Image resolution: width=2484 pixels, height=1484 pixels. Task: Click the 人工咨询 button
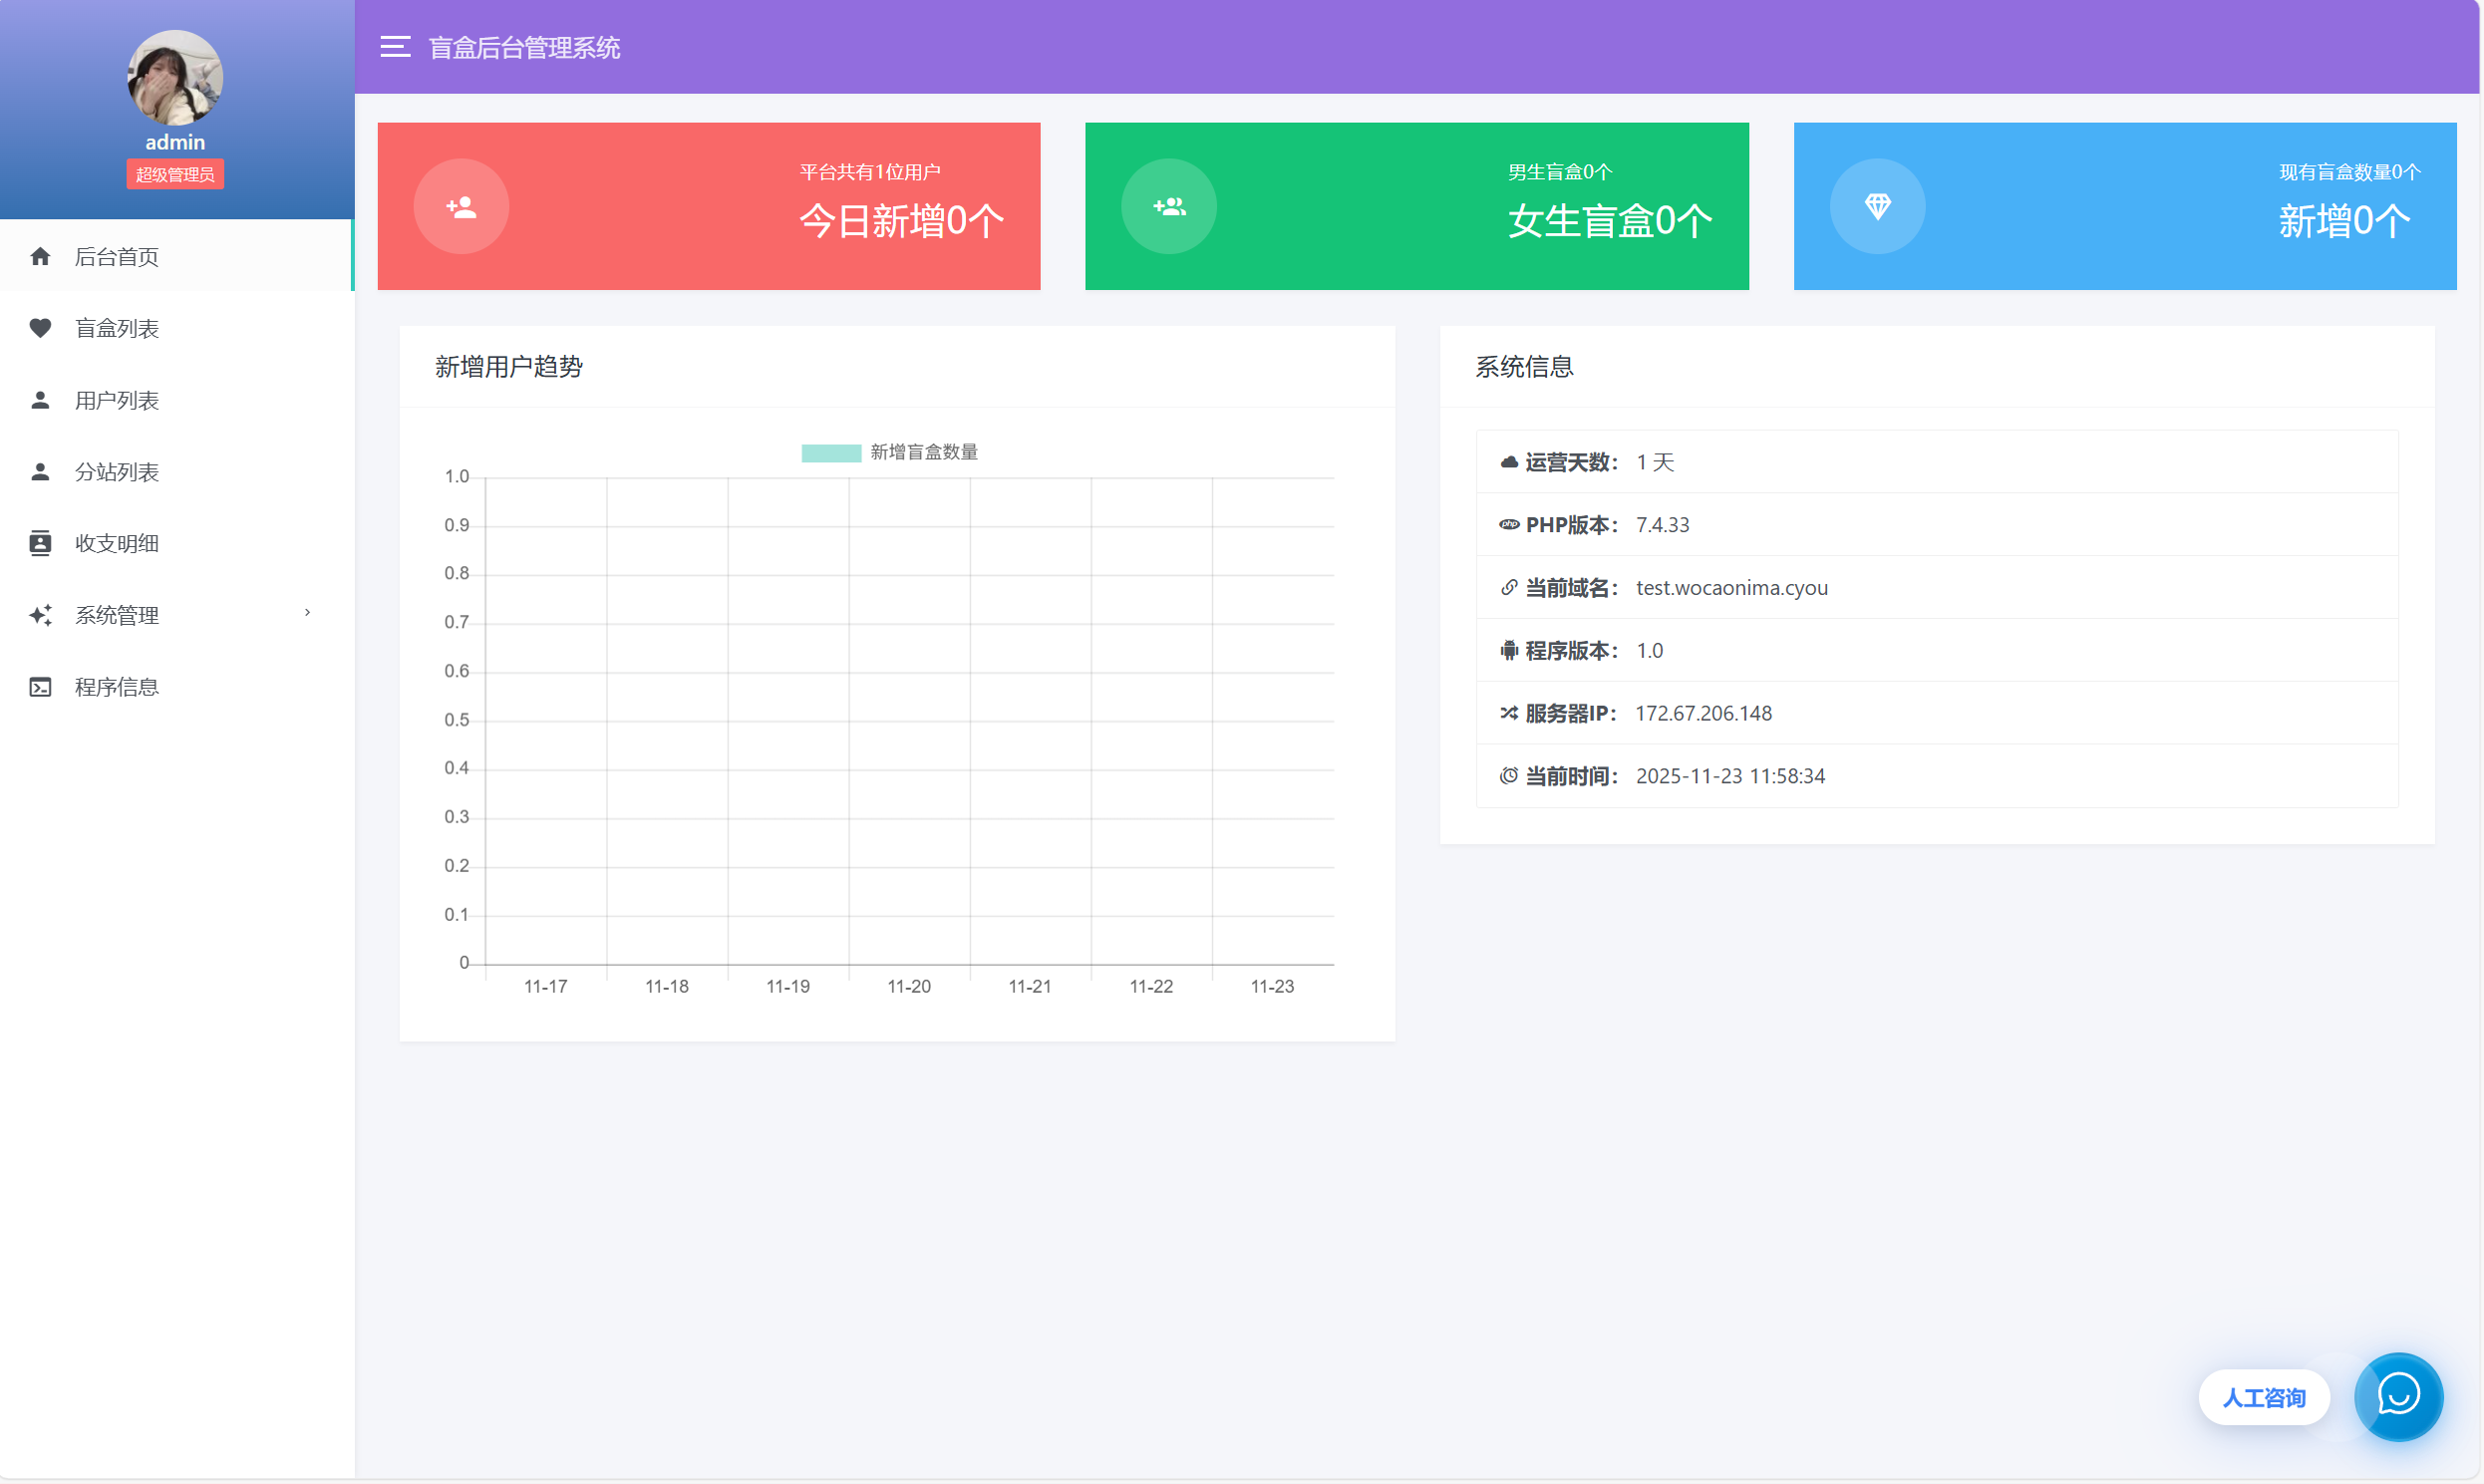tap(2263, 1397)
